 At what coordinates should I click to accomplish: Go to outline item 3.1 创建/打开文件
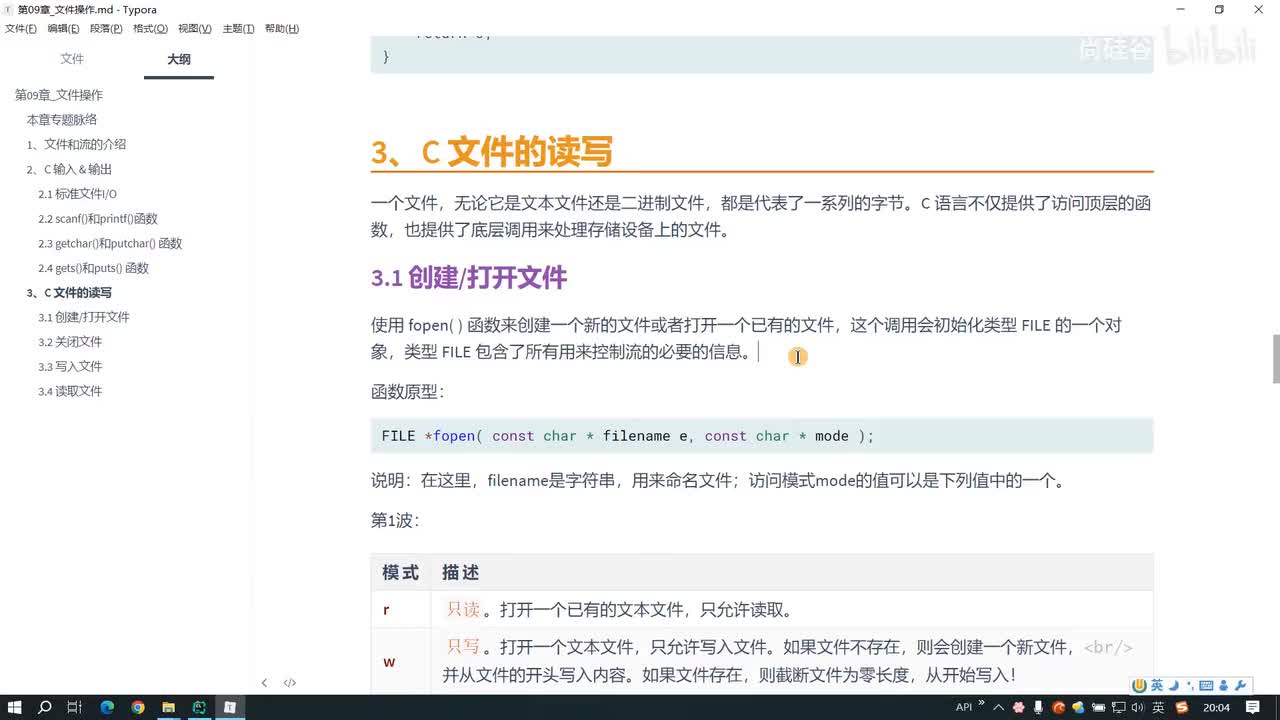pyautogui.click(x=84, y=317)
